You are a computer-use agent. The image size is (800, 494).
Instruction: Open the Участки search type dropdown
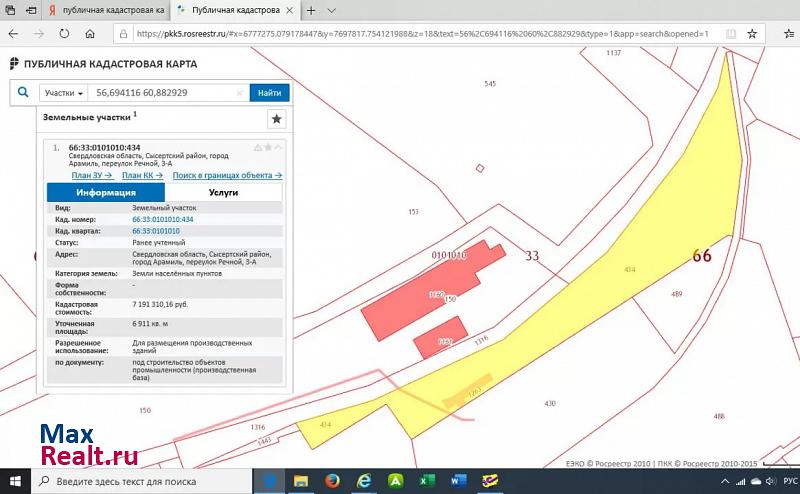click(x=62, y=93)
